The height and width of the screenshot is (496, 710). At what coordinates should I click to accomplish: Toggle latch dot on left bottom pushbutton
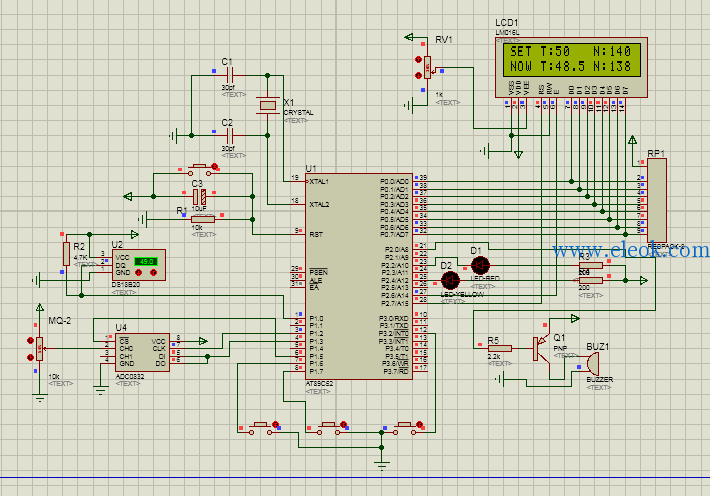coord(275,424)
